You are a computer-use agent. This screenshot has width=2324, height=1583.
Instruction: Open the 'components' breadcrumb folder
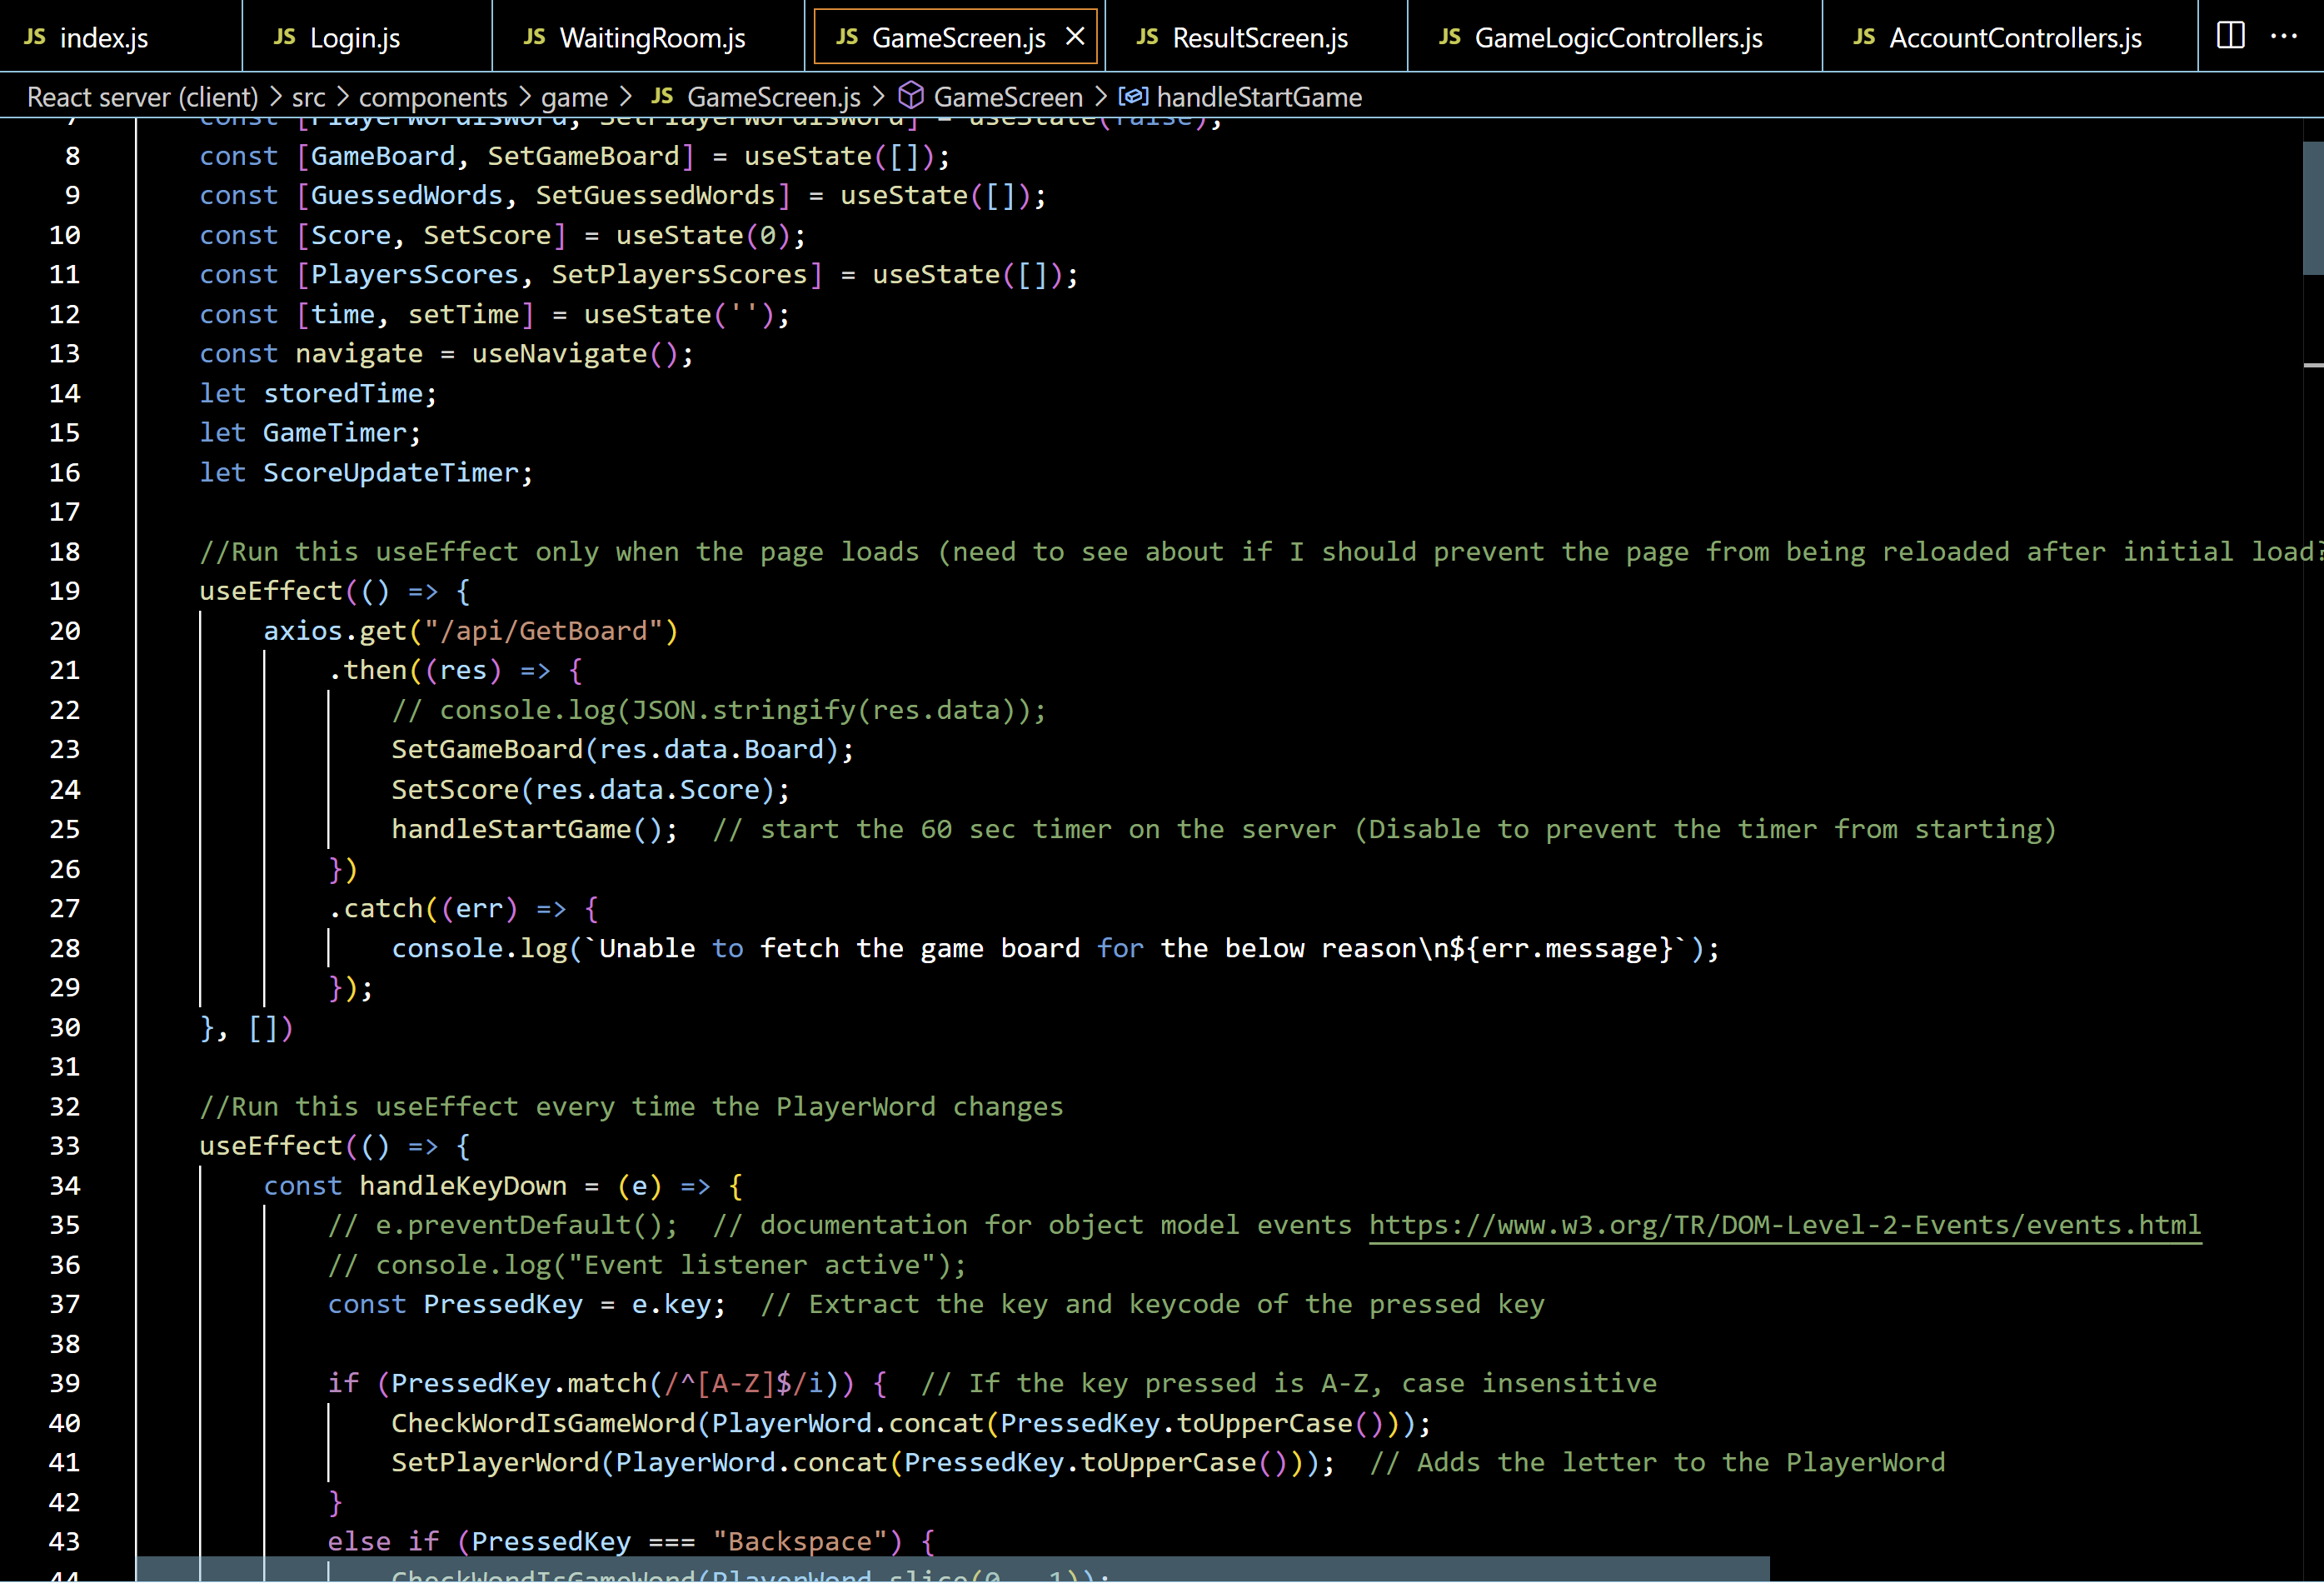click(433, 97)
